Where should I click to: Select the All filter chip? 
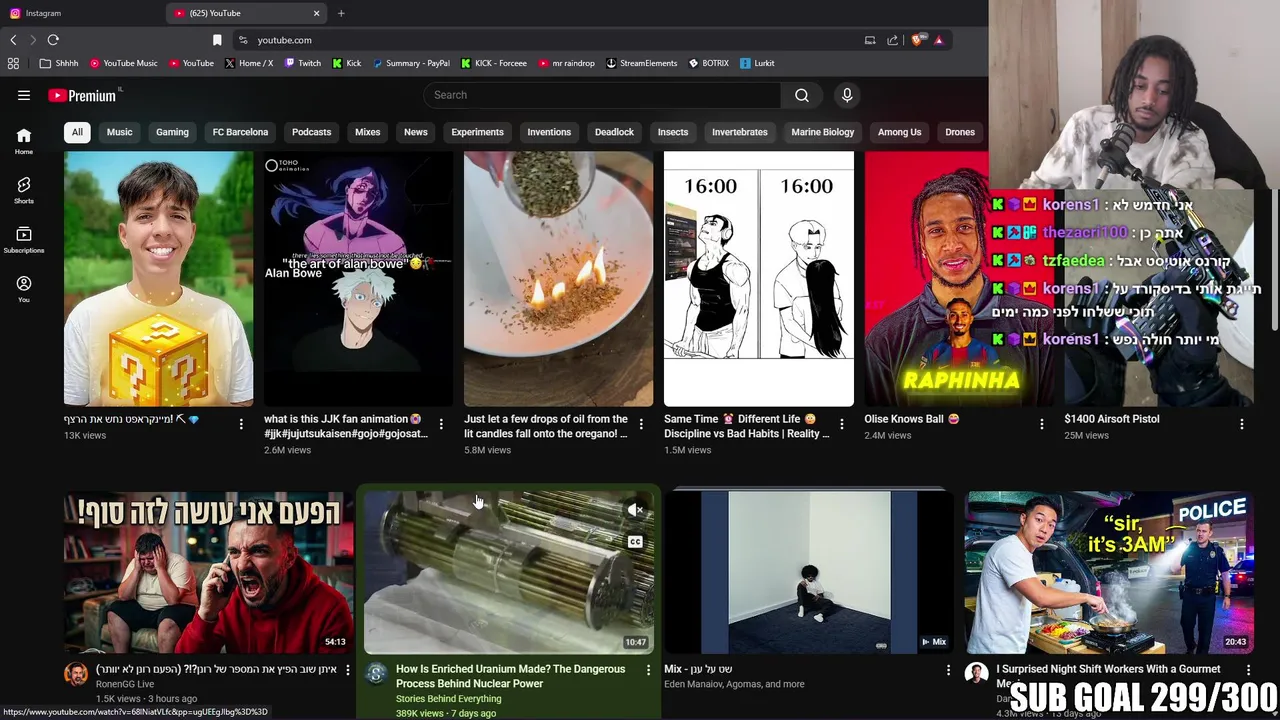[77, 132]
